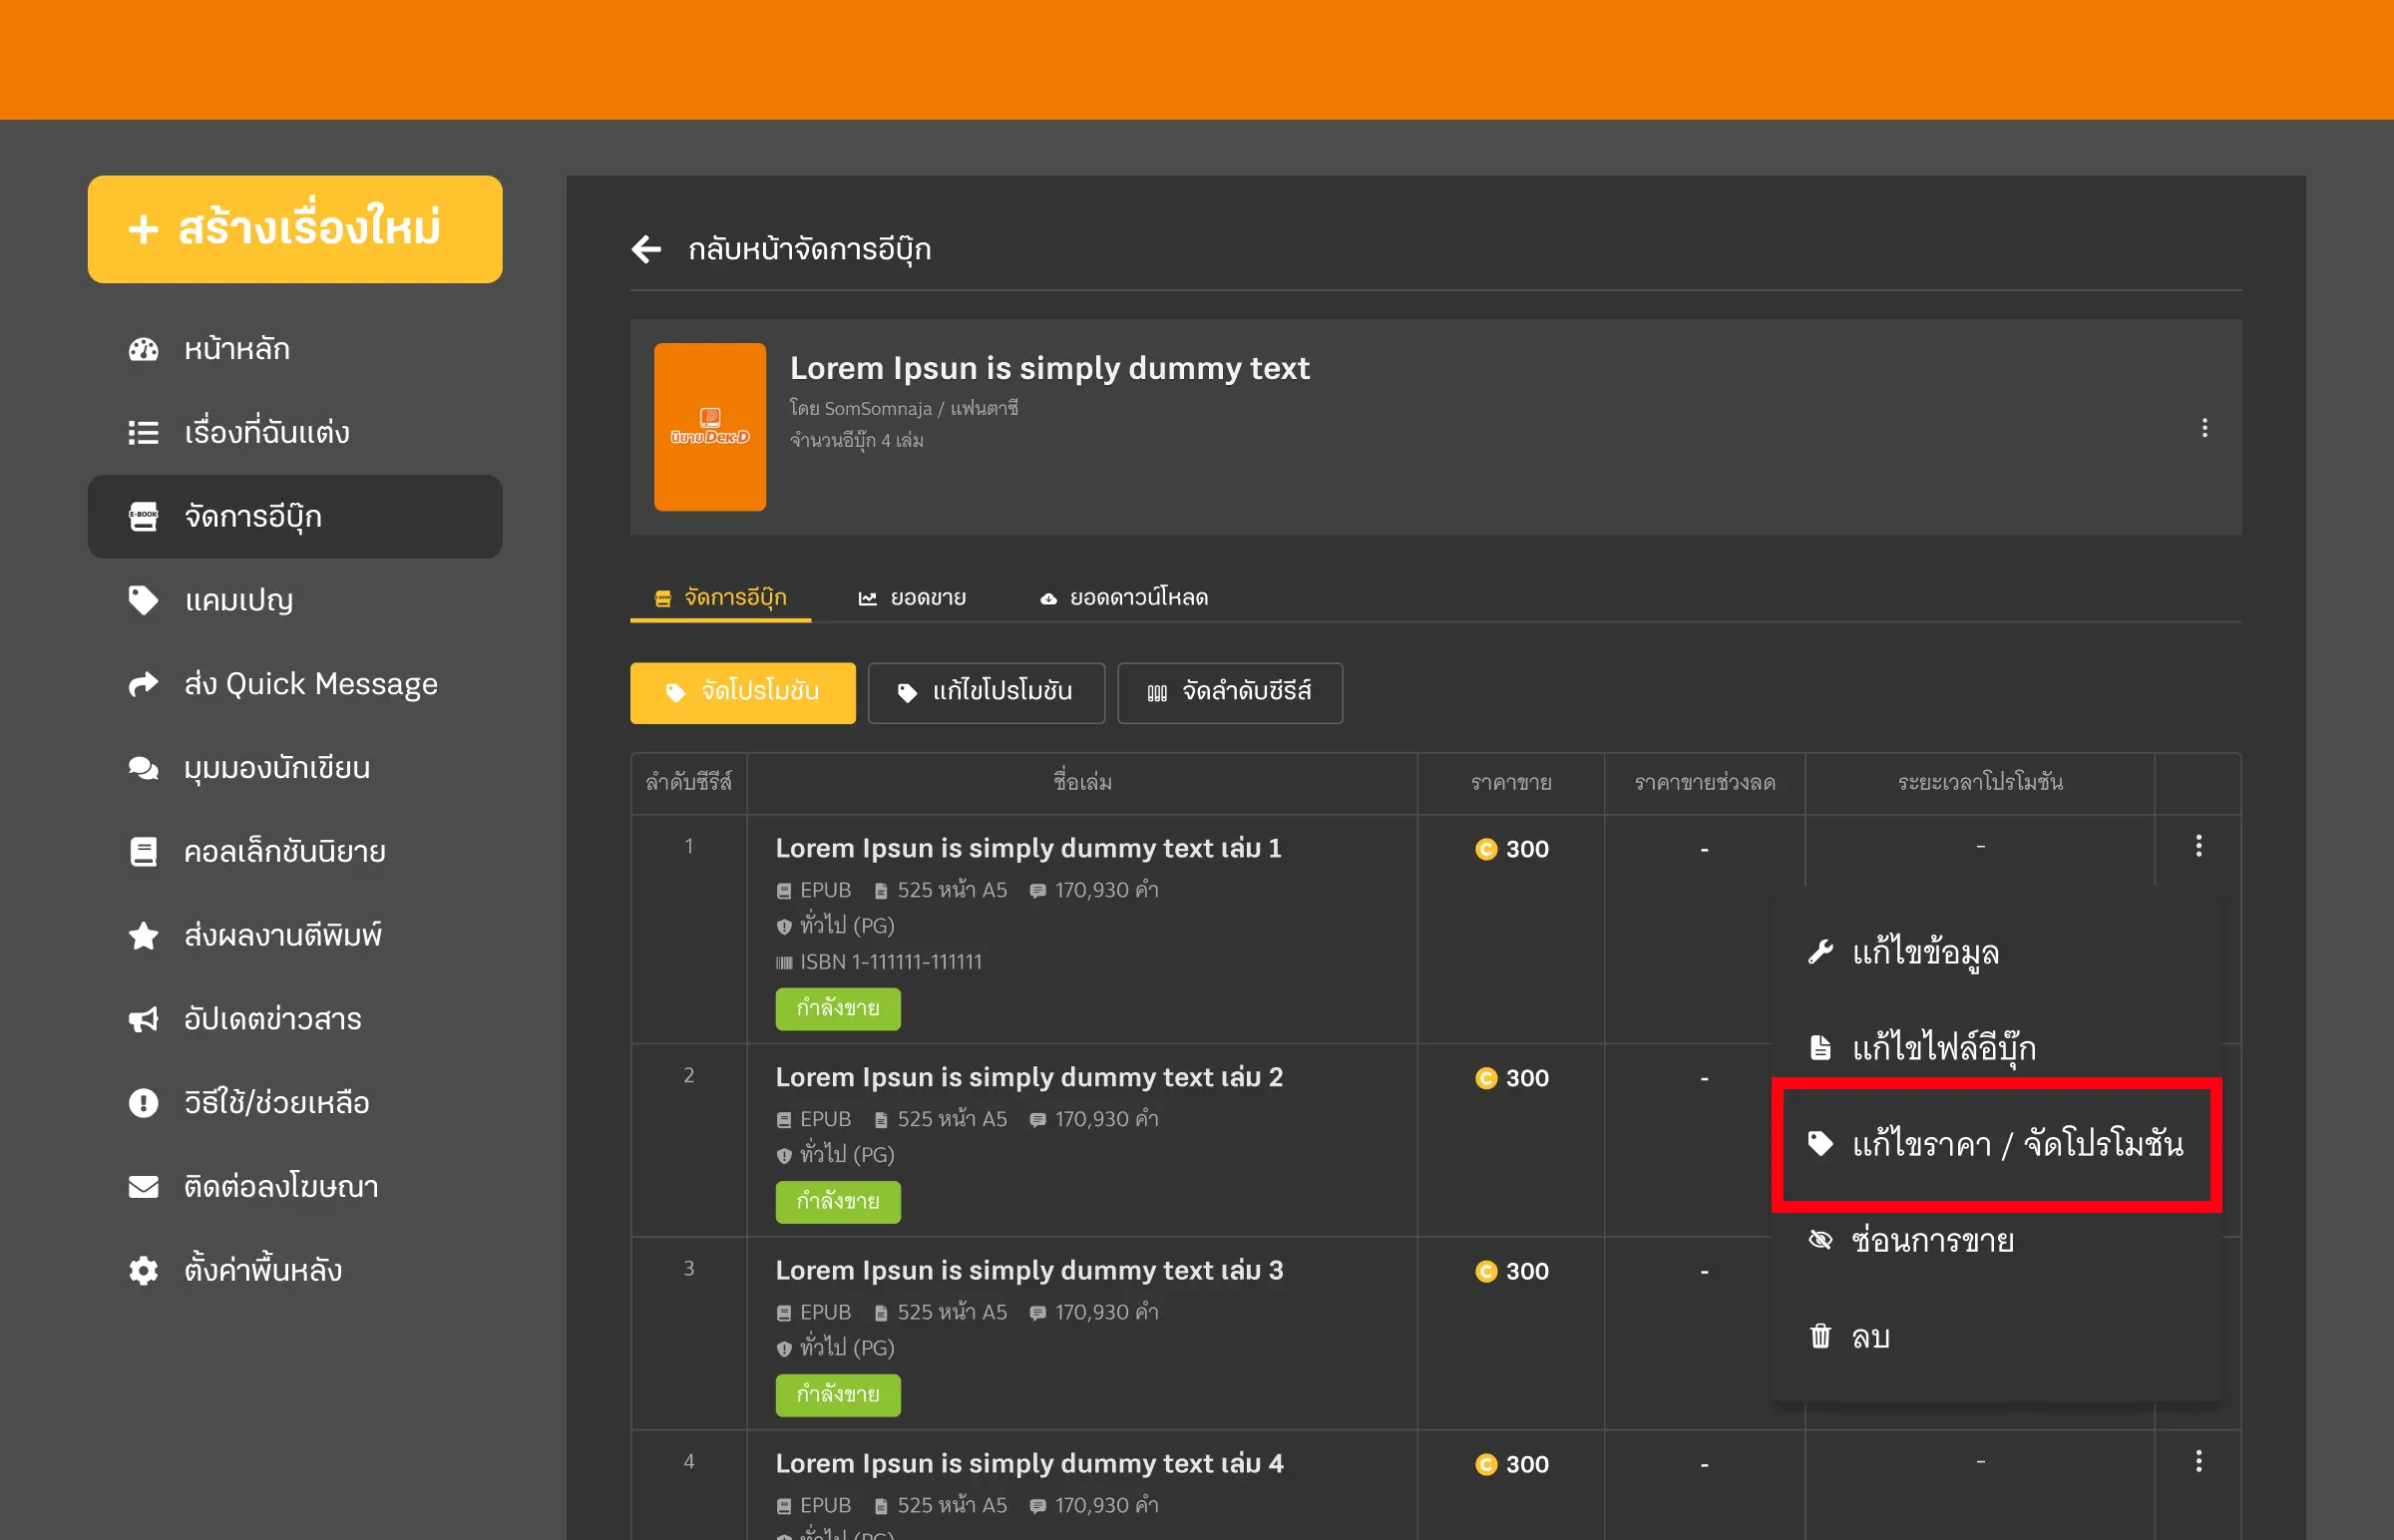The height and width of the screenshot is (1540, 2394).
Task: Choose ซ่อนการขาย from the context menu
Action: [x=1996, y=1241]
